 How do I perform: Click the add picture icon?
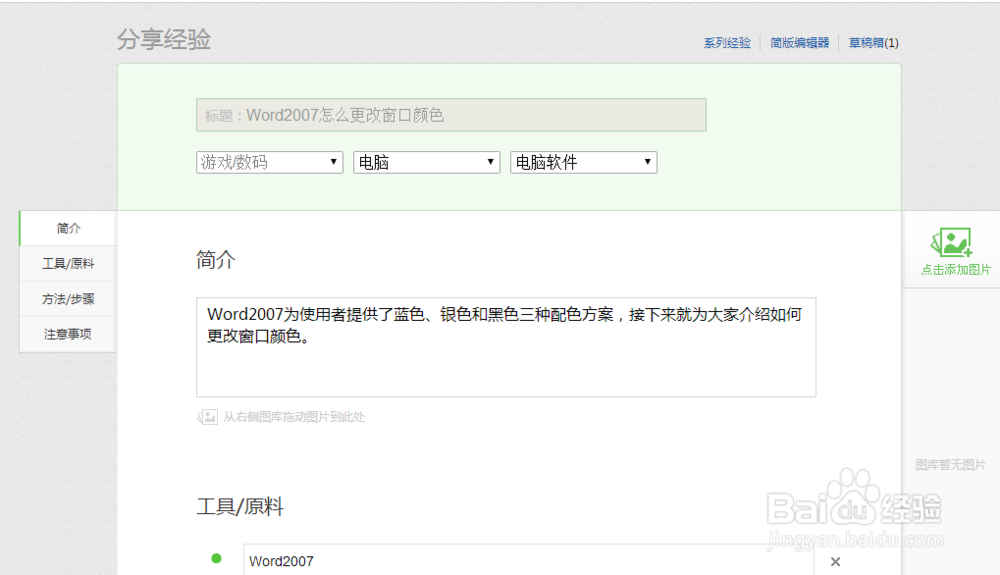tap(952, 243)
